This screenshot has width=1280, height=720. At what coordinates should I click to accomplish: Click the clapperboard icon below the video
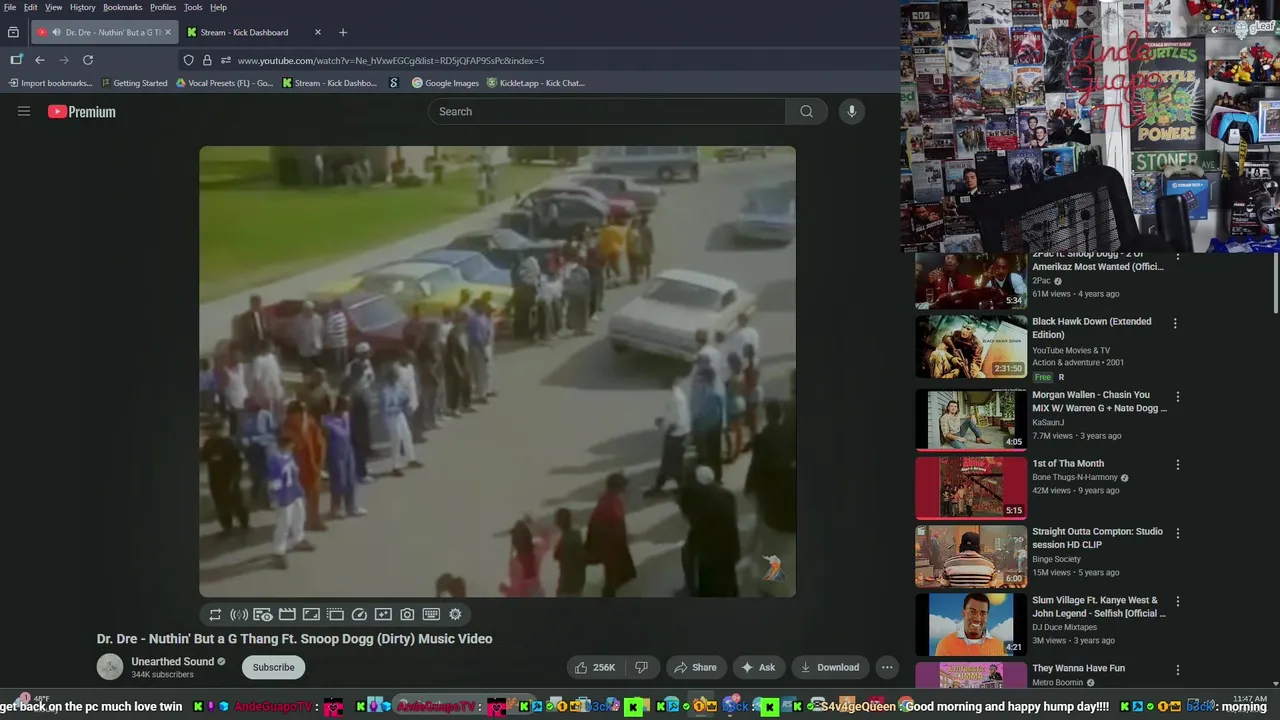[287, 614]
